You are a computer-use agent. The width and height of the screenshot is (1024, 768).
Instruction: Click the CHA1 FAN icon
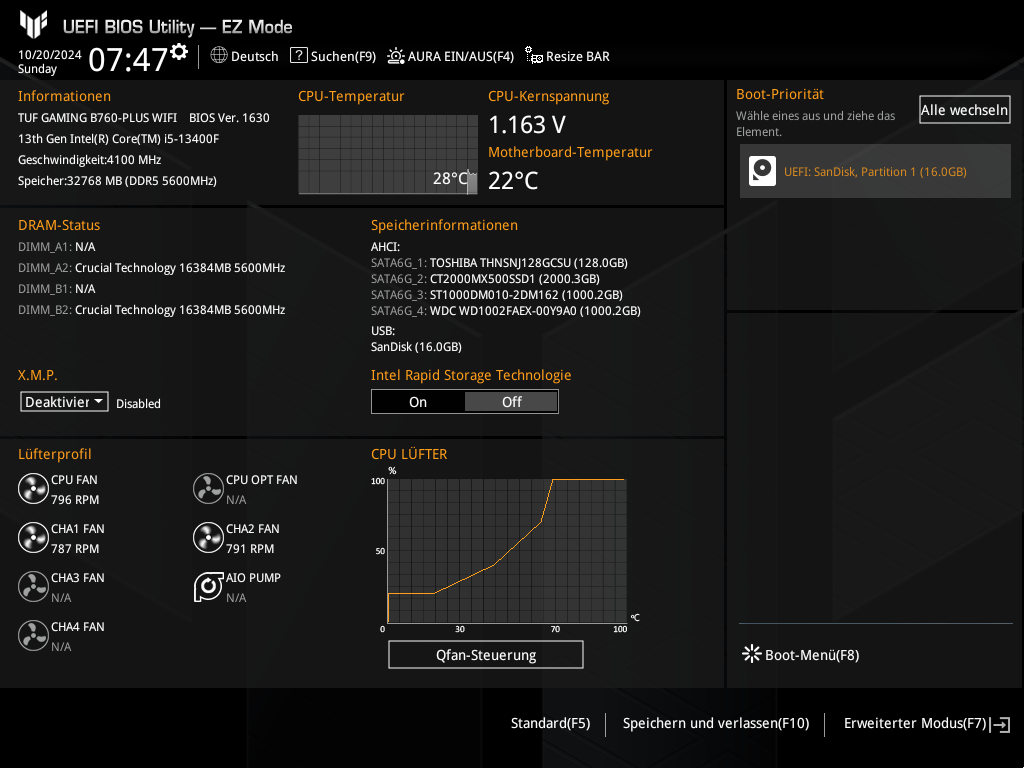tap(33, 537)
